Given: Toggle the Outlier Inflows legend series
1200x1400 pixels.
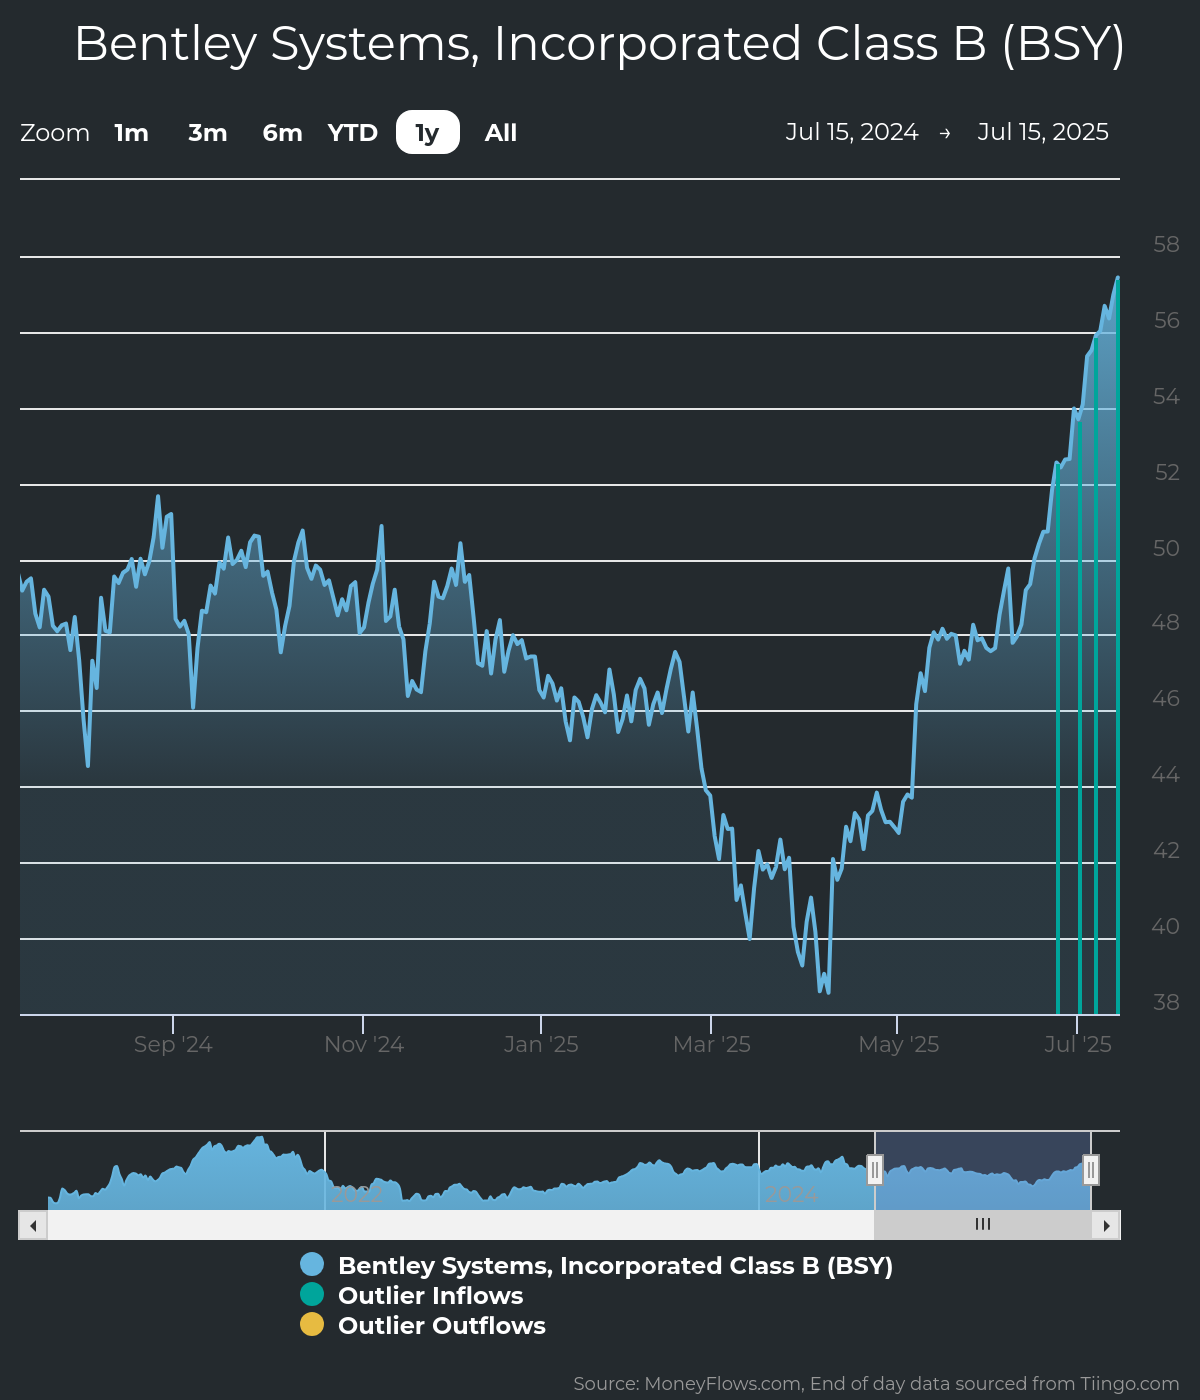Looking at the screenshot, I should (412, 1295).
